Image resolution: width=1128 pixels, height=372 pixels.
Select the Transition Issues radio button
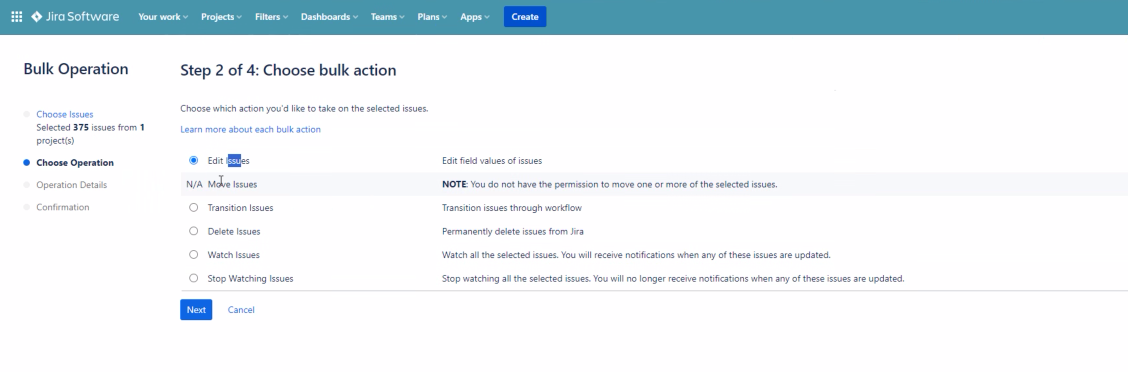[194, 207]
